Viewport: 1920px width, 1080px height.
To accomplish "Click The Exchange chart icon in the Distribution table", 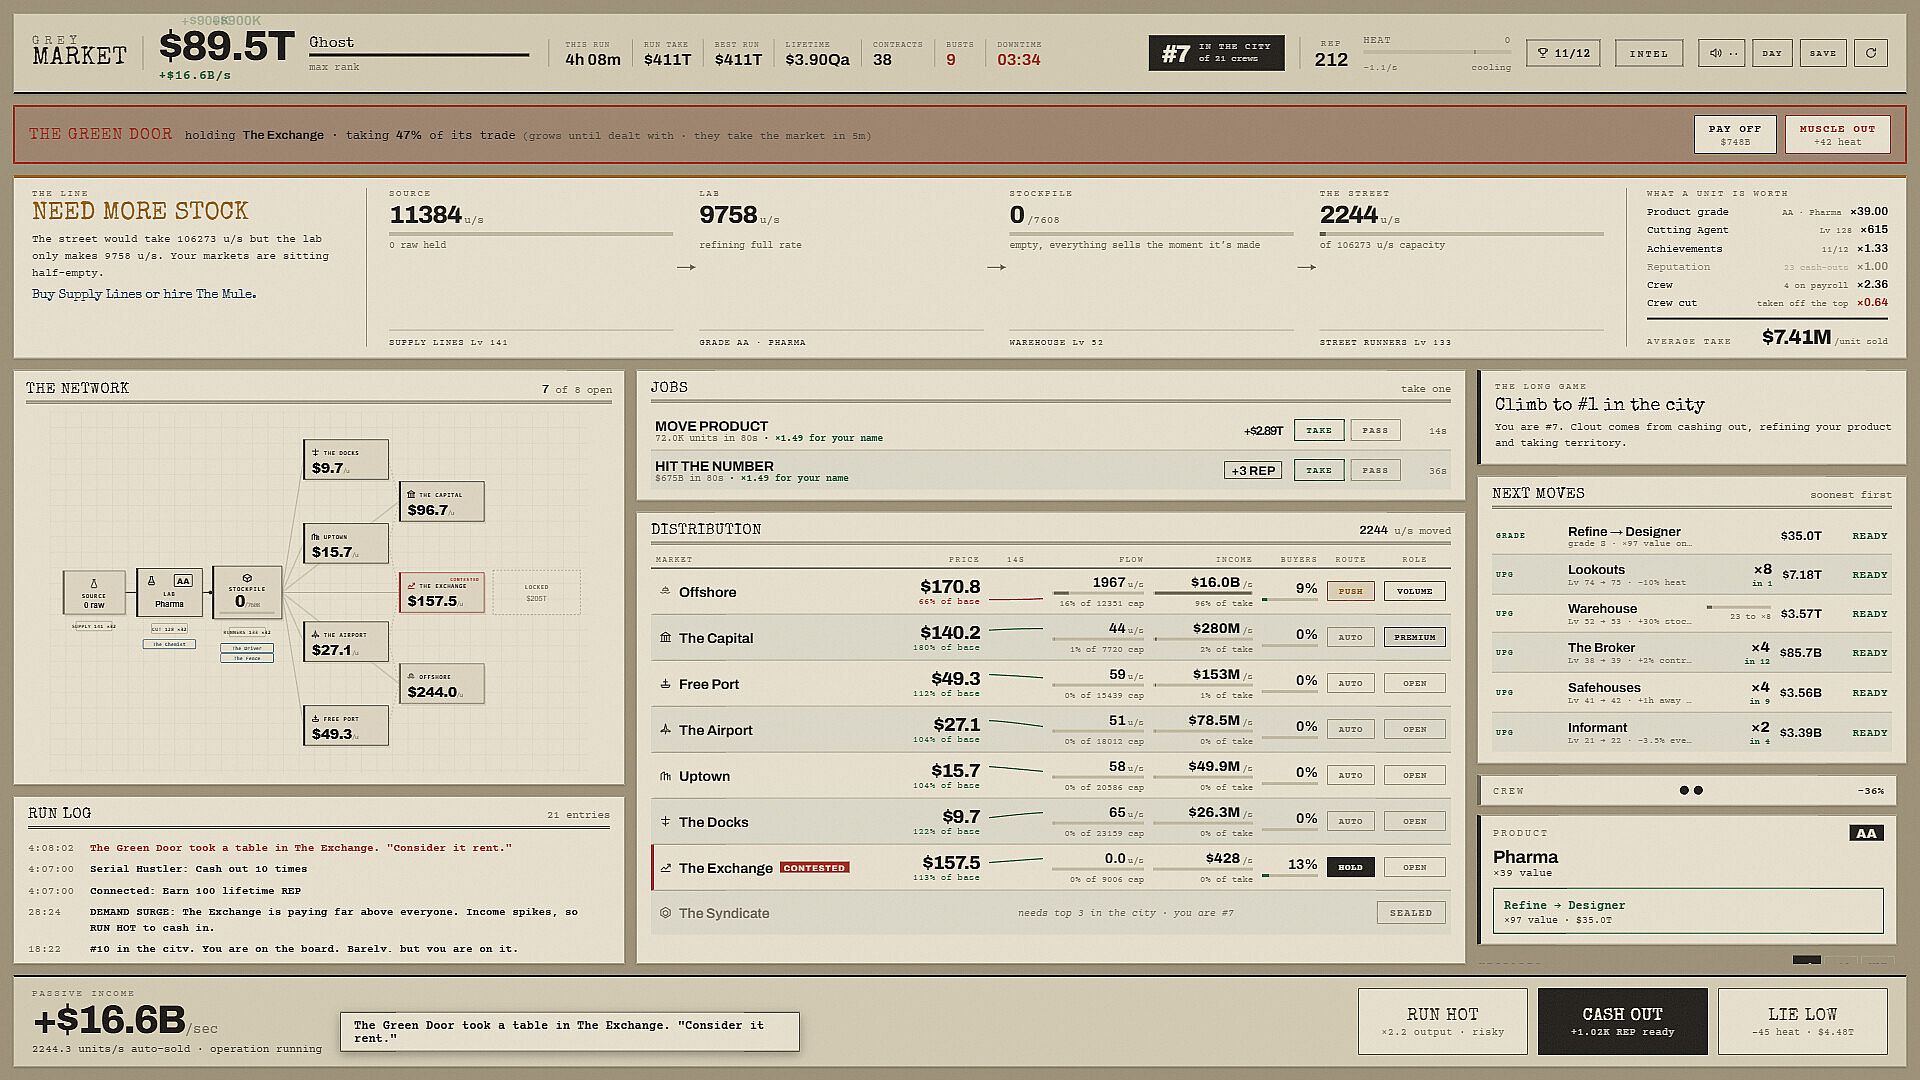I will [x=665, y=867].
